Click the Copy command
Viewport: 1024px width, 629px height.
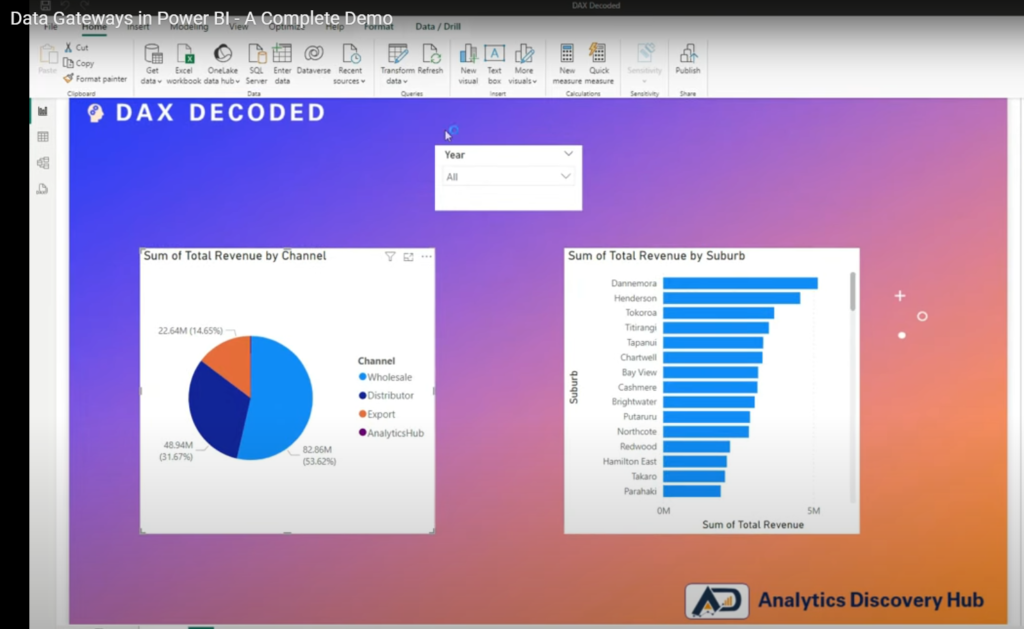[x=79, y=63]
